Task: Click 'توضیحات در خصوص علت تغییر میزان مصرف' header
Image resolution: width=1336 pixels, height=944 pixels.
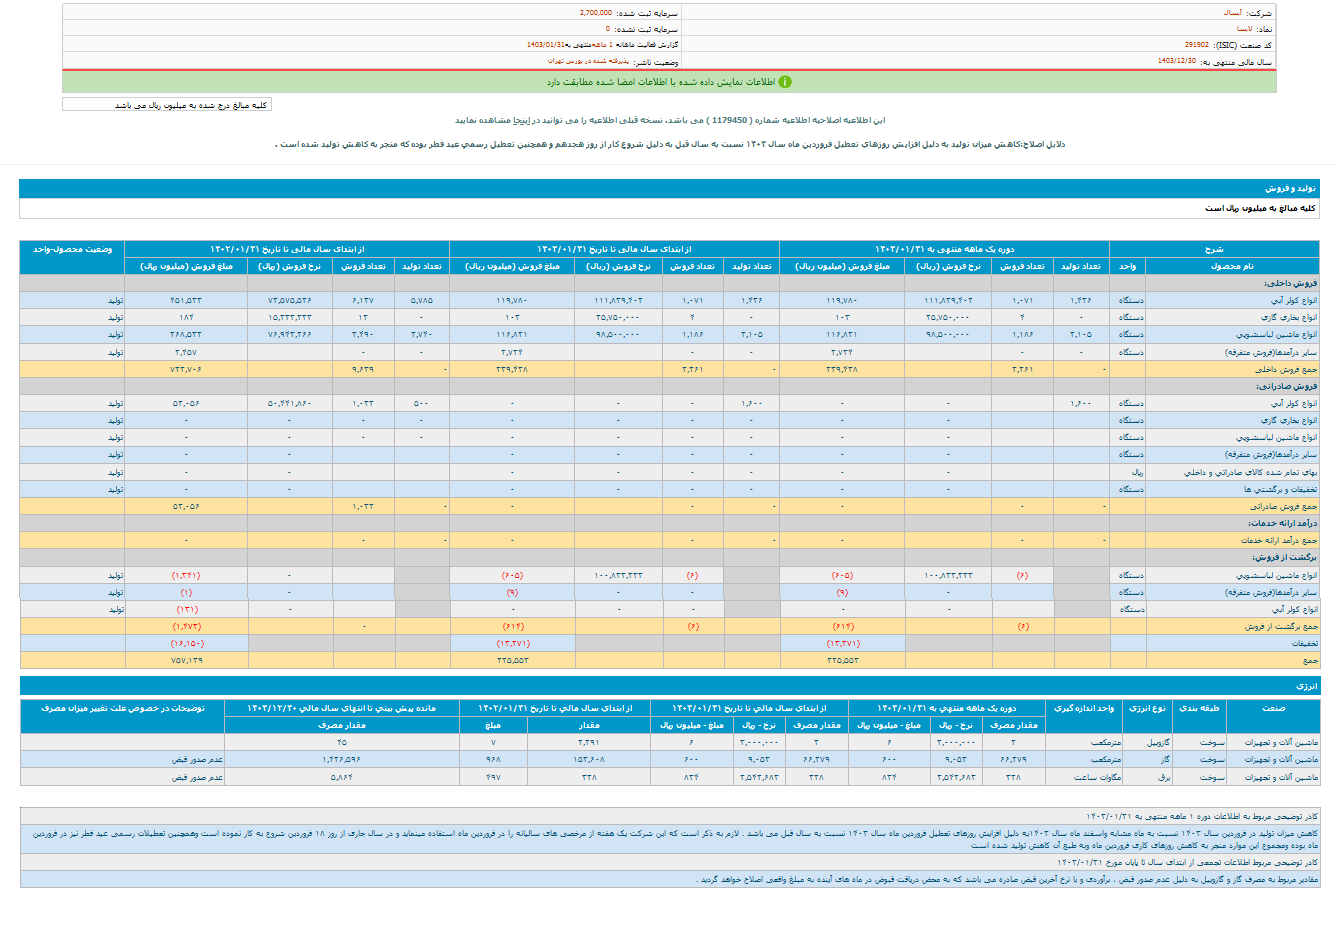Action: pos(122,708)
